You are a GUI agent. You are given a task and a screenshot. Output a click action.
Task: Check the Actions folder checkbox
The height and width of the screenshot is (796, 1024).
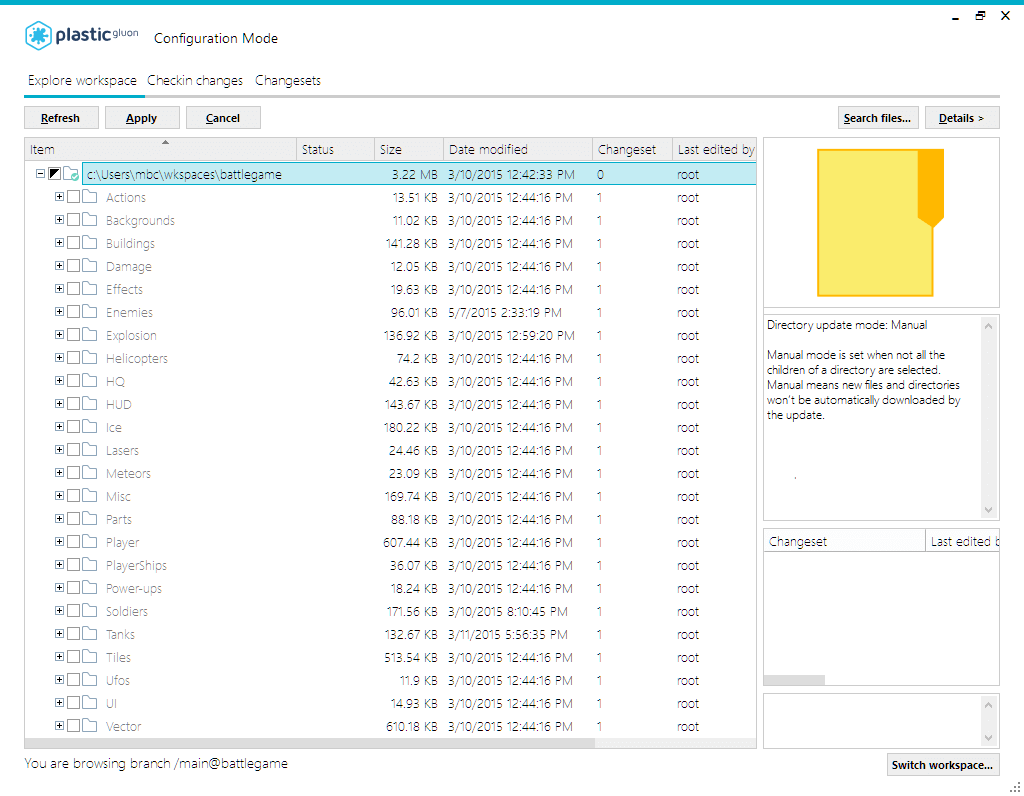73,197
